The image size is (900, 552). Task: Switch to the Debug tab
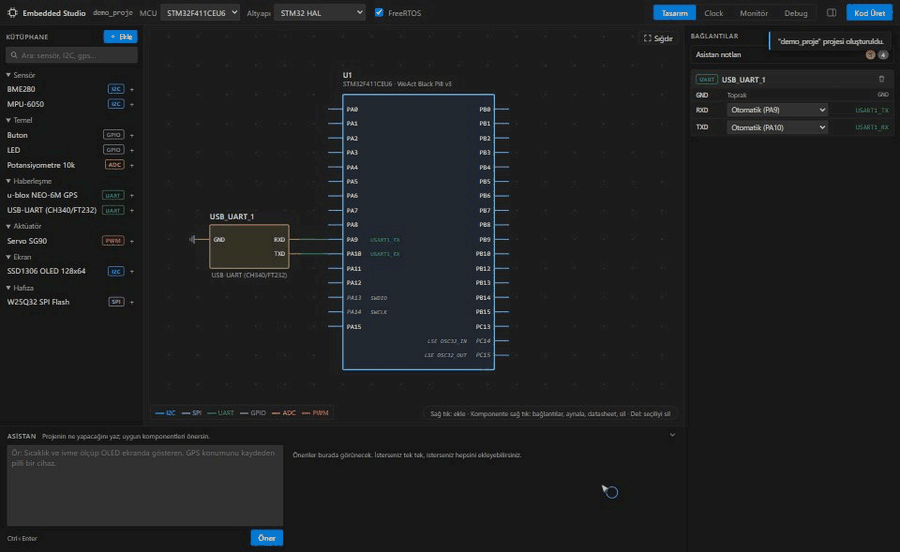[796, 13]
